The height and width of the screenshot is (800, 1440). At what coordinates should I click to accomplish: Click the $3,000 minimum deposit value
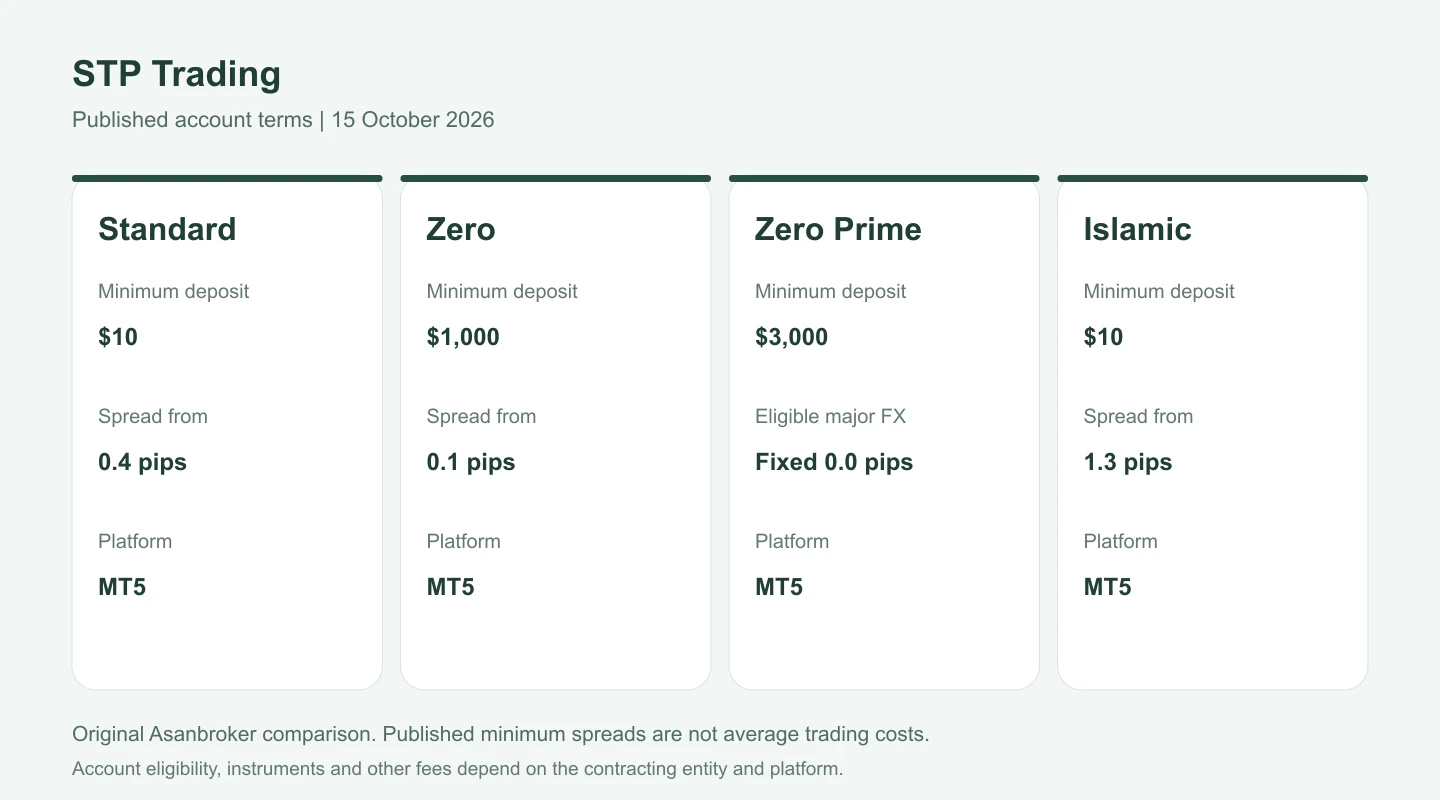pos(791,337)
